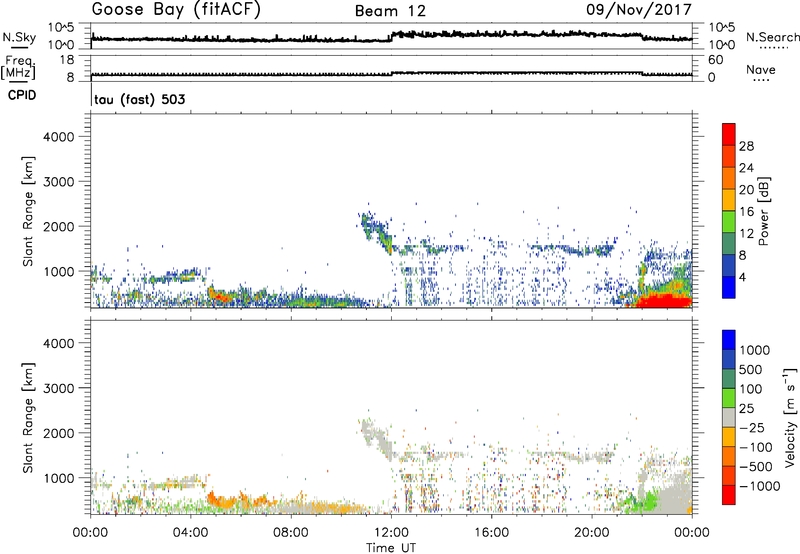Click the '4000' tick of the power panel

[59, 137]
